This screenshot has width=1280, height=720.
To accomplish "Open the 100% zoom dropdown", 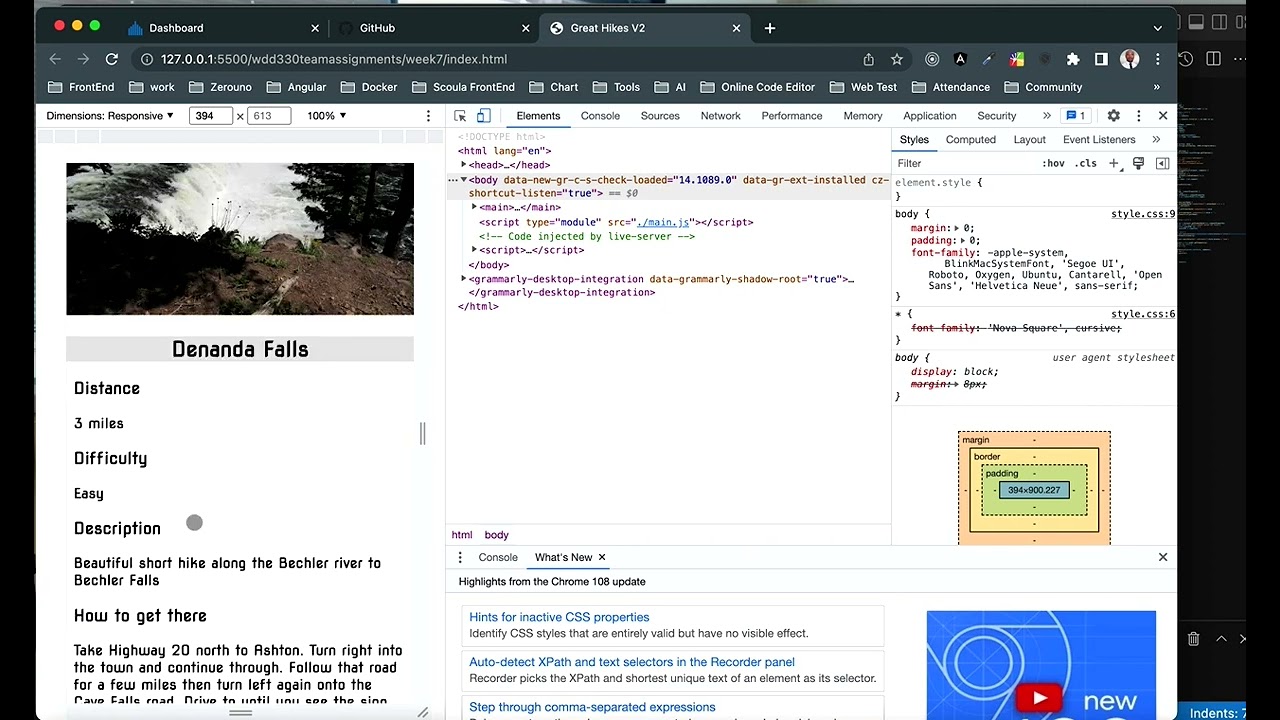I will 327,116.
